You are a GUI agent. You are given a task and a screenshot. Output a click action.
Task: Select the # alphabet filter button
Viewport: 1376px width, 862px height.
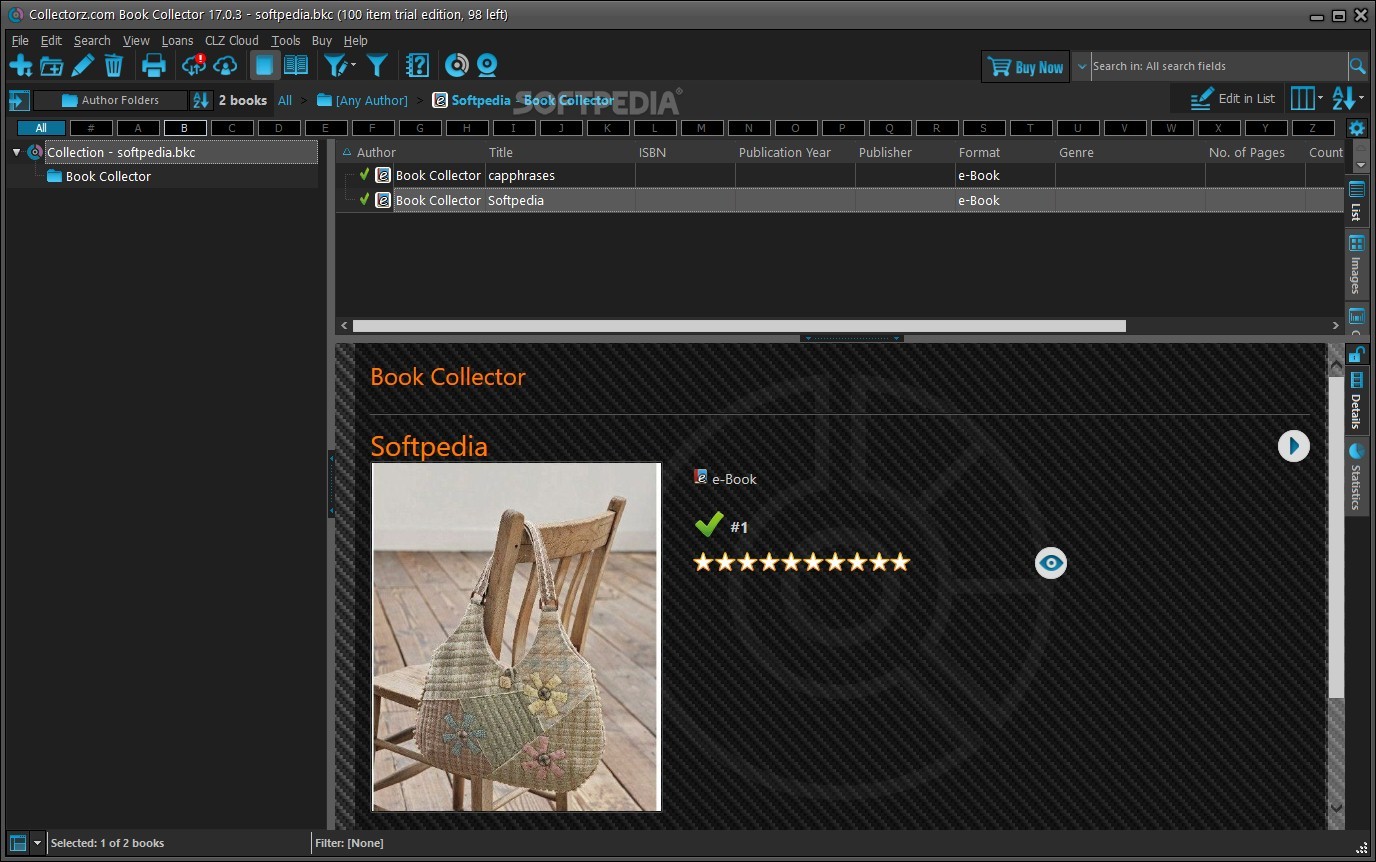pyautogui.click(x=91, y=128)
